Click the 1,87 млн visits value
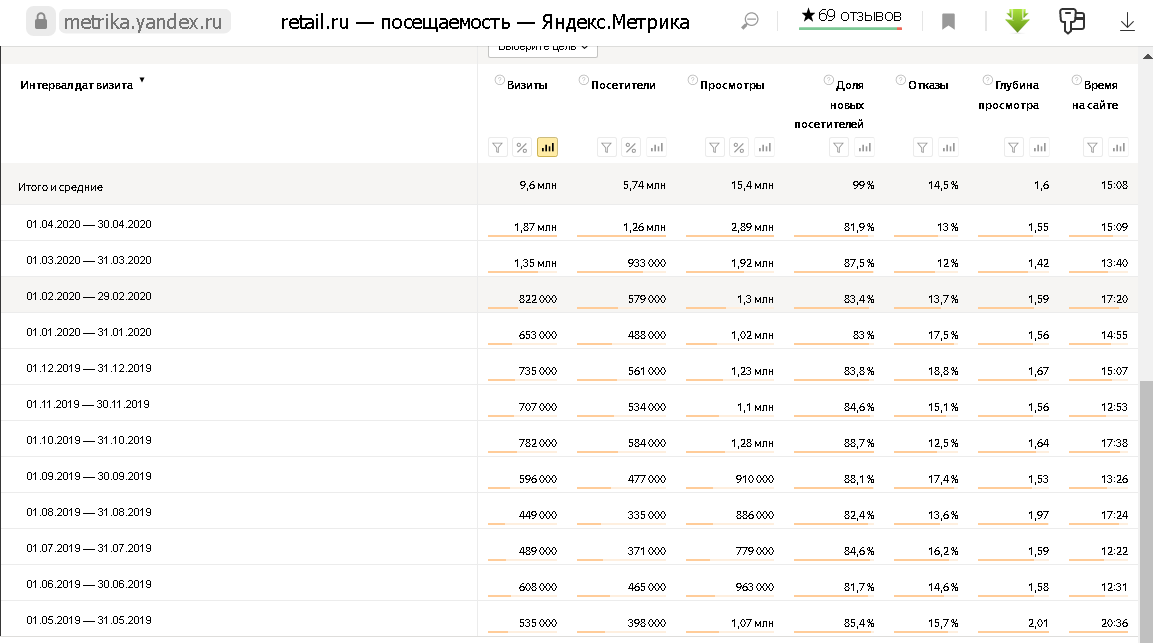 (x=535, y=227)
